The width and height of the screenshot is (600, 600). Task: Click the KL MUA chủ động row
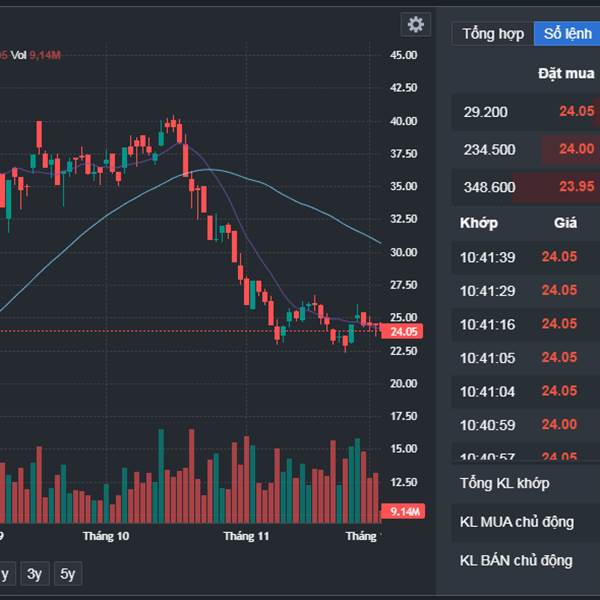coord(516,522)
